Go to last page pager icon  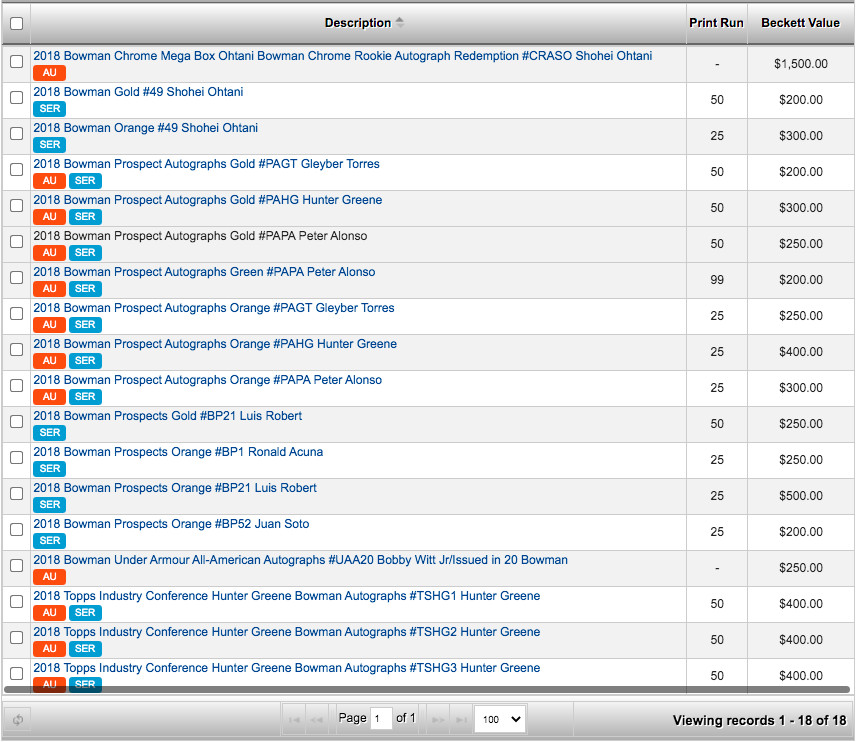coord(461,720)
